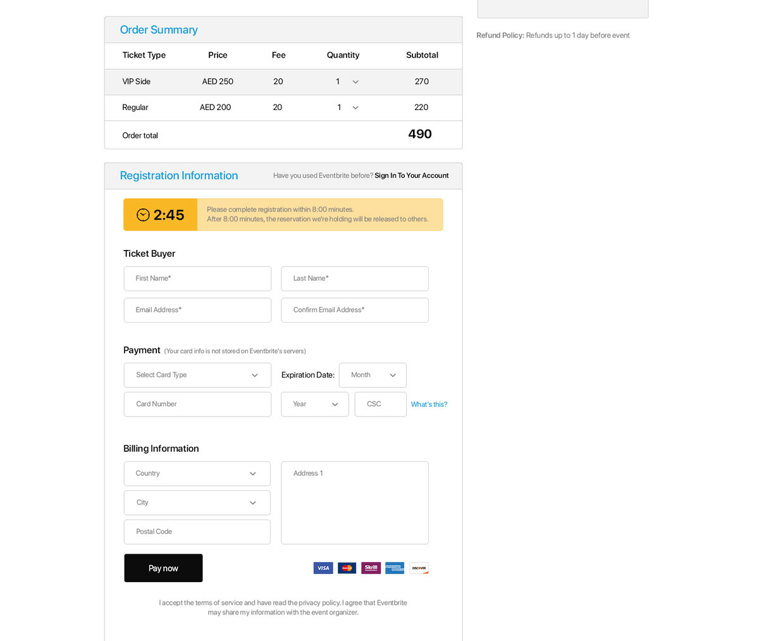
Task: Open Select Card Type dropdown
Action: click(197, 375)
